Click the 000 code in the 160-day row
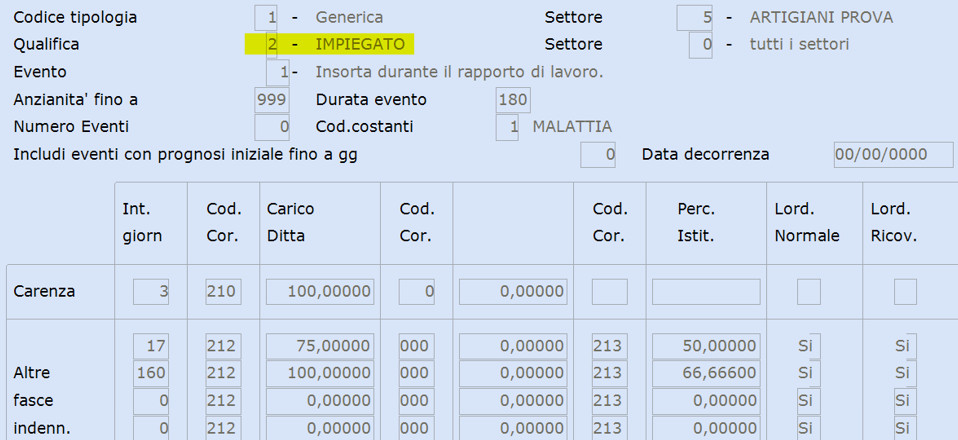The width and height of the screenshot is (958, 440). (x=417, y=373)
